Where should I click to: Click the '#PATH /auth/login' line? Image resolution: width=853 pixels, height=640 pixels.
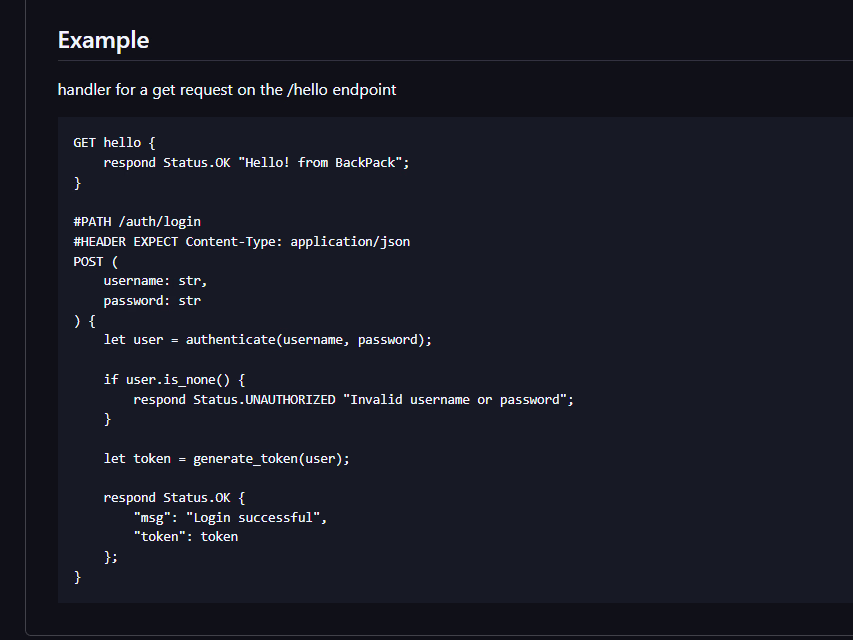click(137, 222)
